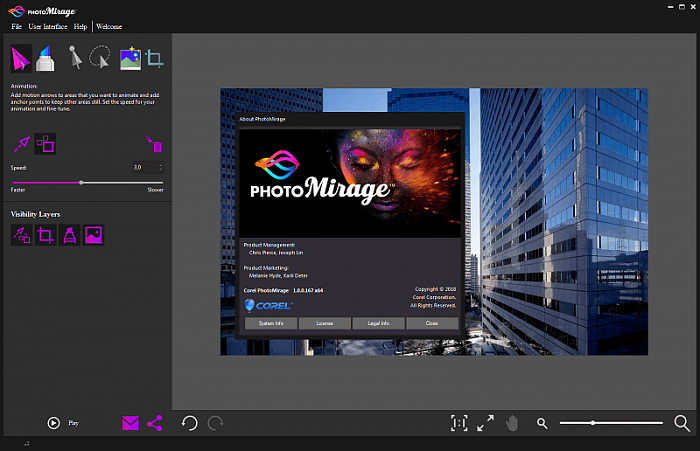
Task: Open the License button in About dialog
Action: [325, 323]
